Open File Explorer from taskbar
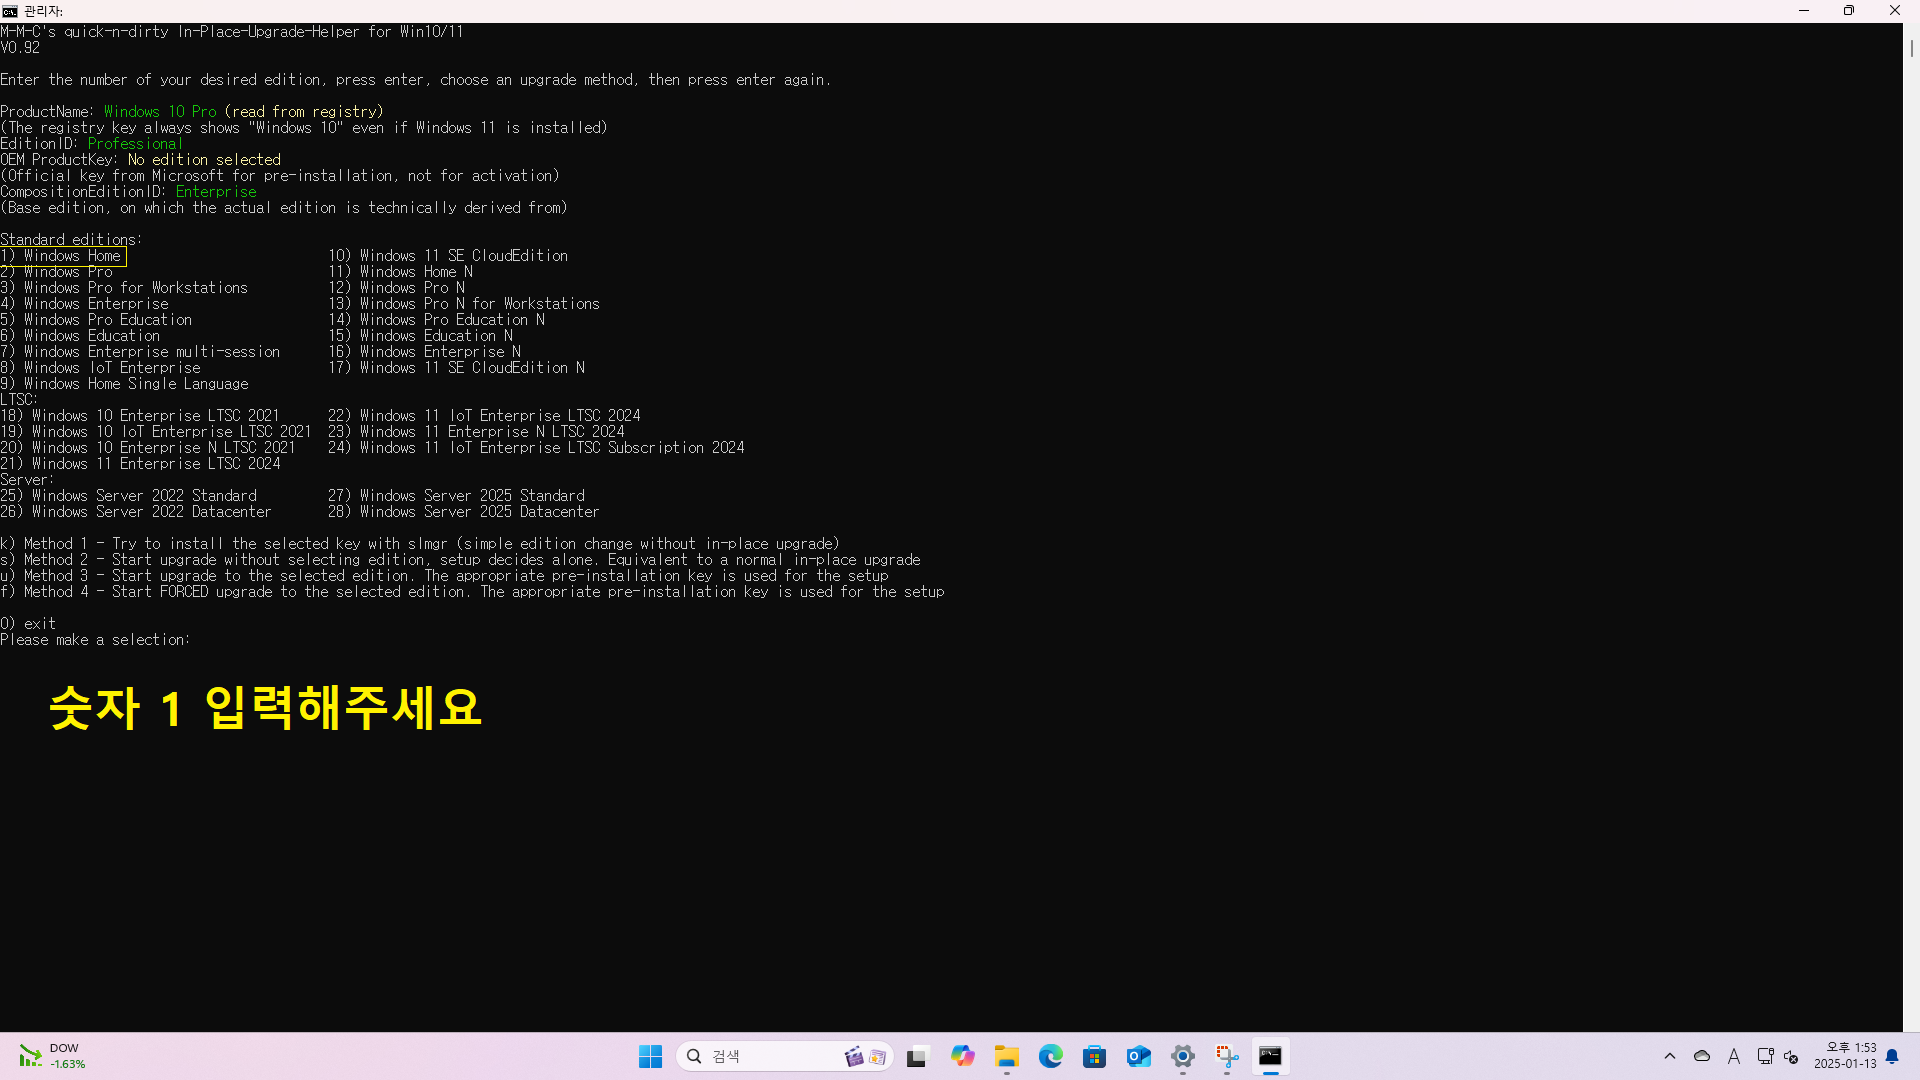The image size is (1920, 1080). point(1006,1056)
